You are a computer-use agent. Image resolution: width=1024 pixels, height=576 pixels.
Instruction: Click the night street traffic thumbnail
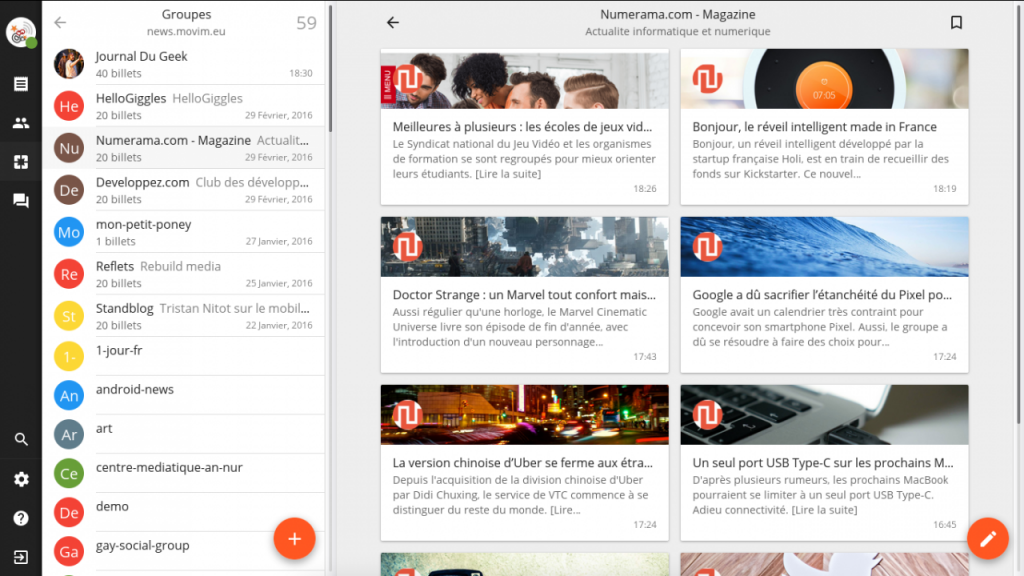[524, 415]
